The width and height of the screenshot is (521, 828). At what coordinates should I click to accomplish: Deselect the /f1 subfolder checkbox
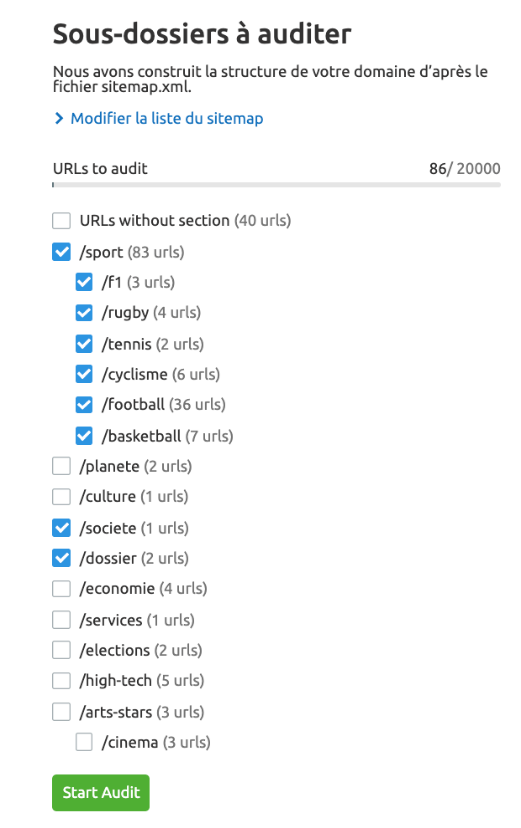click(84, 282)
